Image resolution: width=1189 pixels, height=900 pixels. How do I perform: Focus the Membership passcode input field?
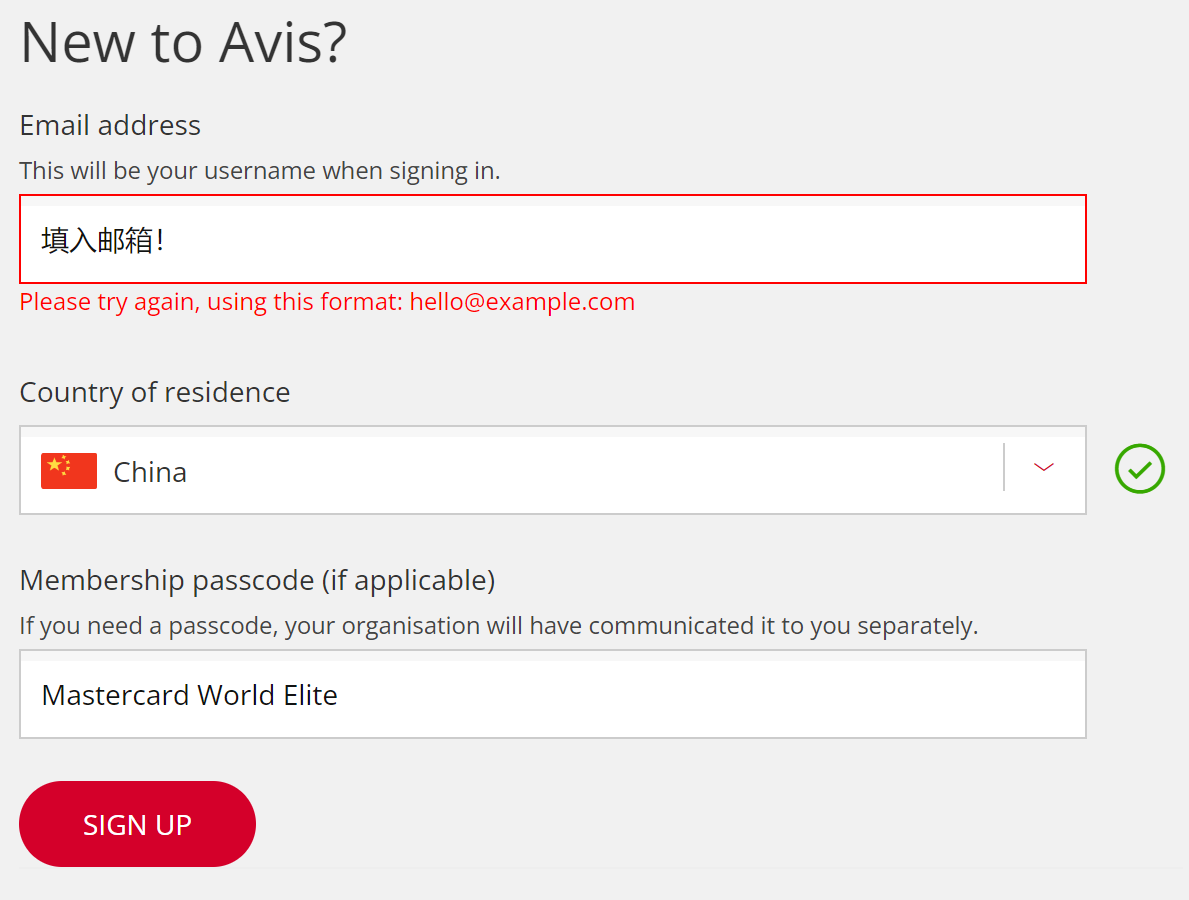[x=553, y=694]
